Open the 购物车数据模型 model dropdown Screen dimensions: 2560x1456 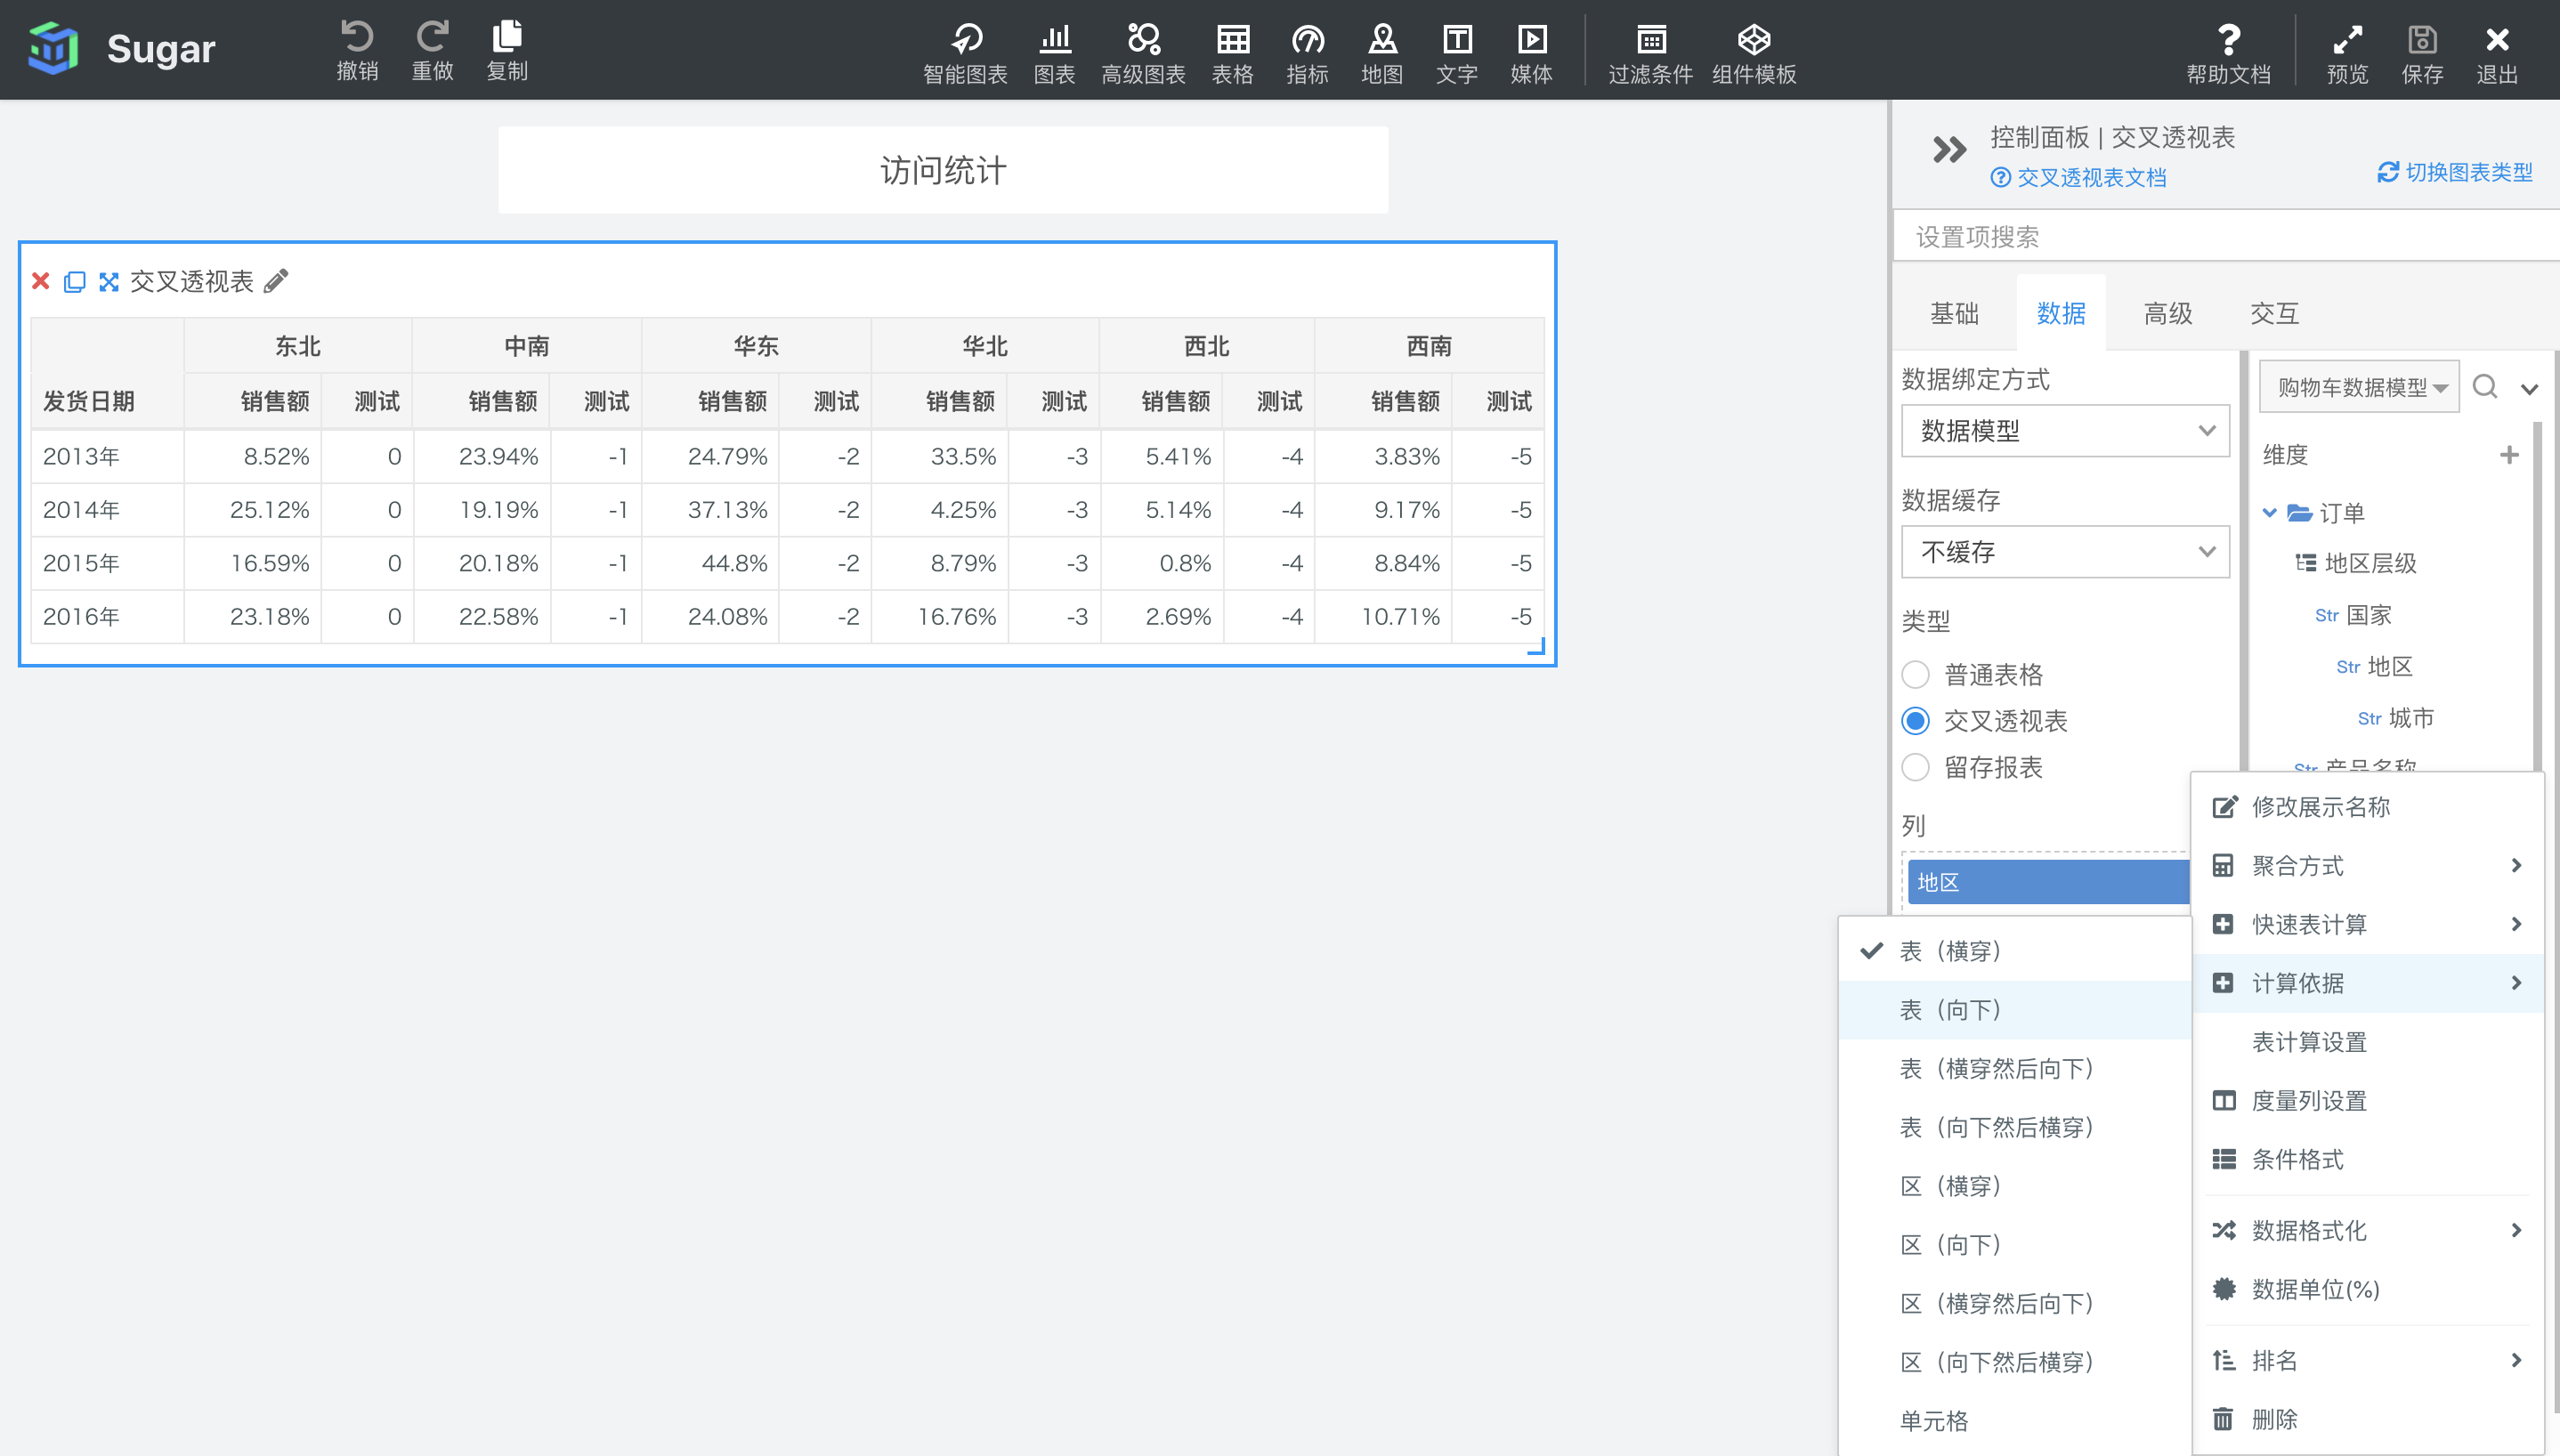(x=2359, y=387)
